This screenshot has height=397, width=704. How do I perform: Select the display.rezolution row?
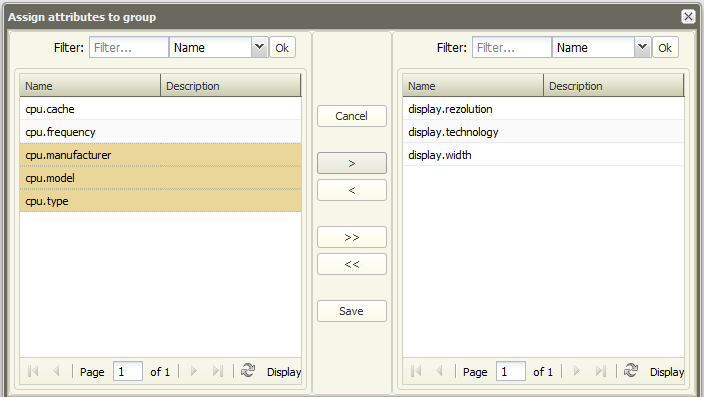coord(543,109)
